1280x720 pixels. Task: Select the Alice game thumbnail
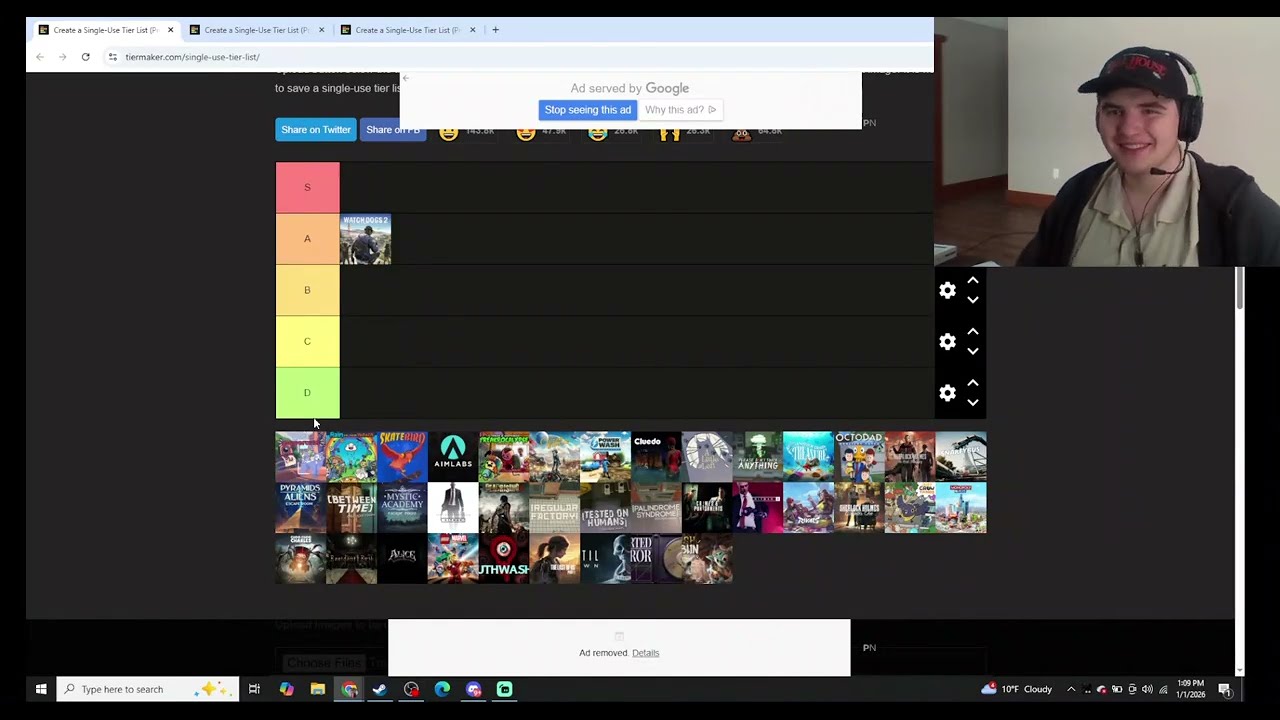(402, 559)
